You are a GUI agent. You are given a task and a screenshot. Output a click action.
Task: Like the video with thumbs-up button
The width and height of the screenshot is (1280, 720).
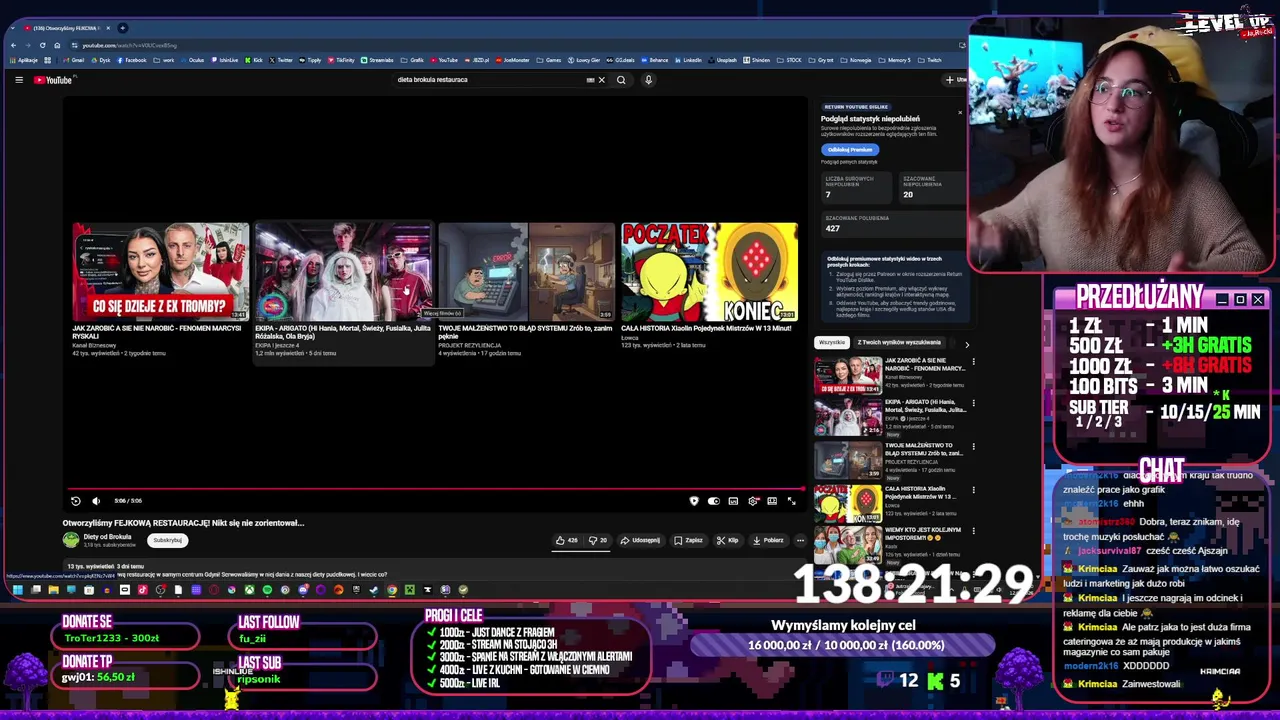(x=568, y=540)
